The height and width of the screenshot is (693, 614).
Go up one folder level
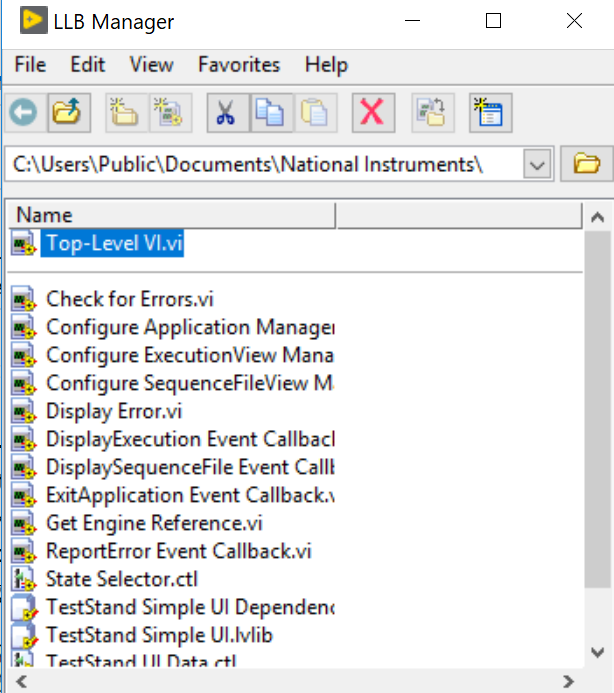69,113
